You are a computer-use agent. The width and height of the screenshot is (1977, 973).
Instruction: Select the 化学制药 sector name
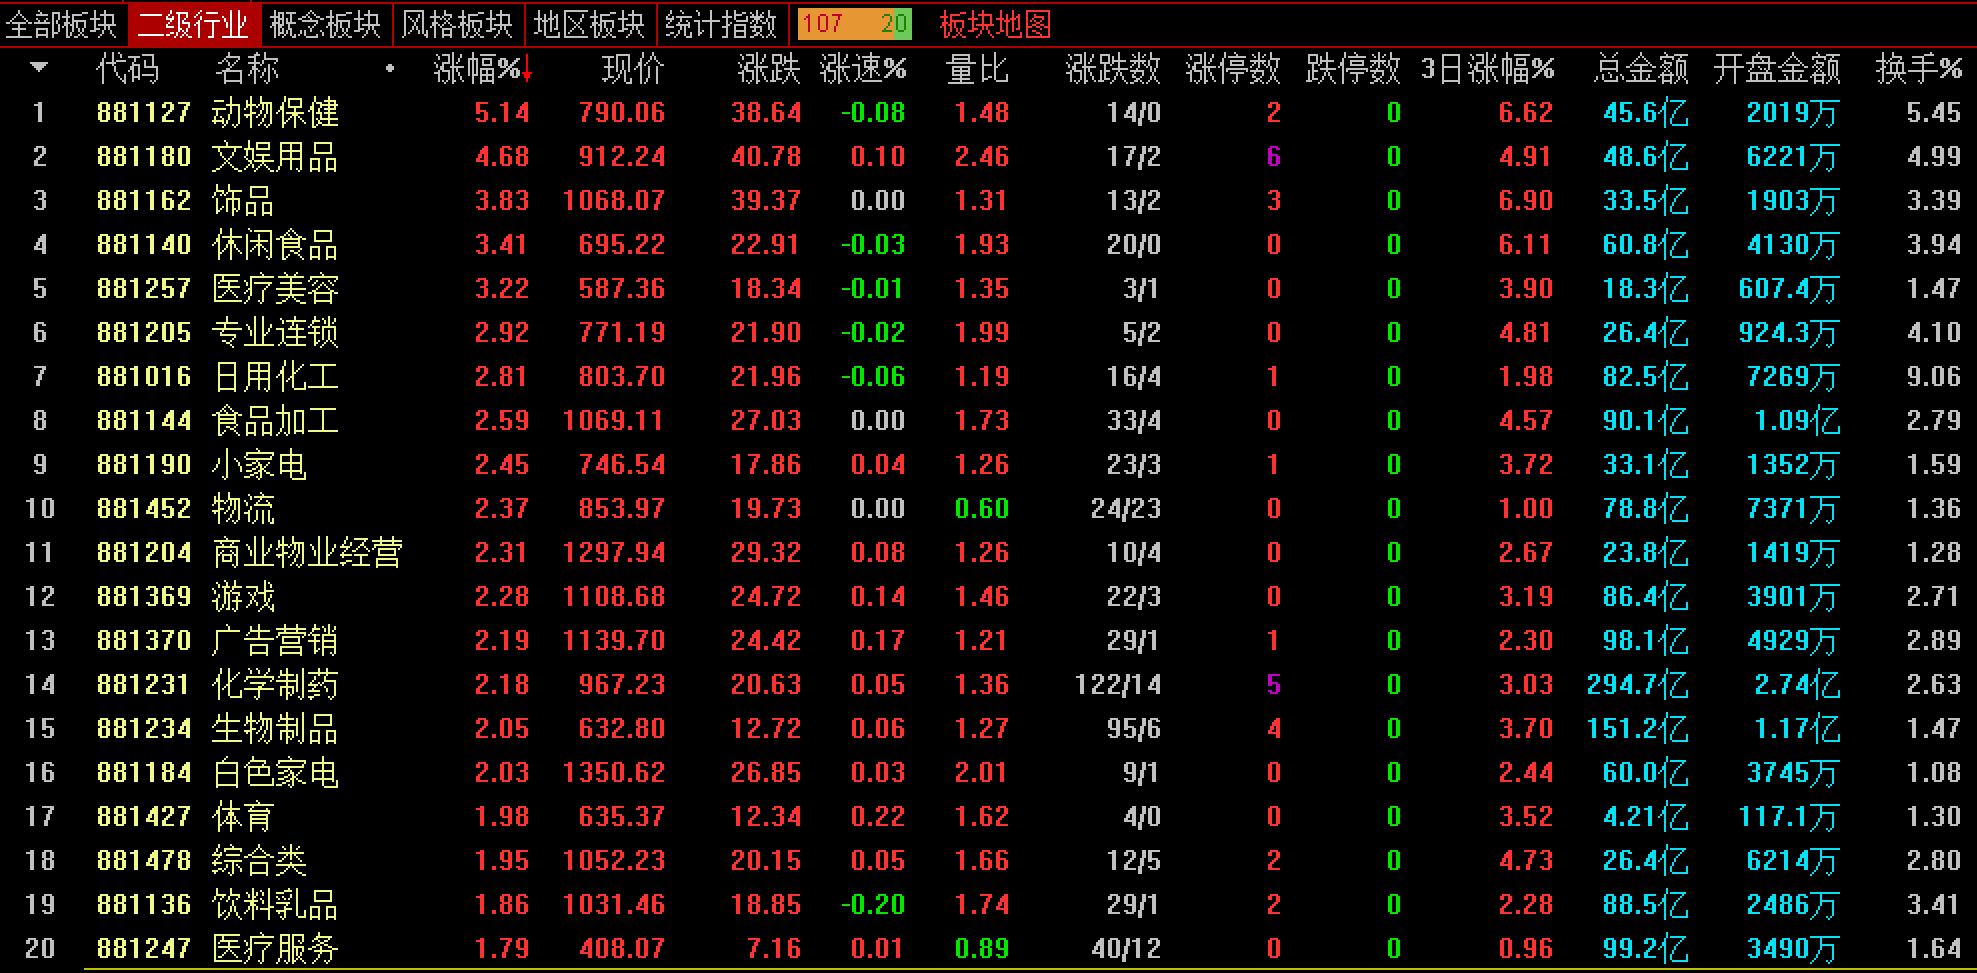coord(275,684)
